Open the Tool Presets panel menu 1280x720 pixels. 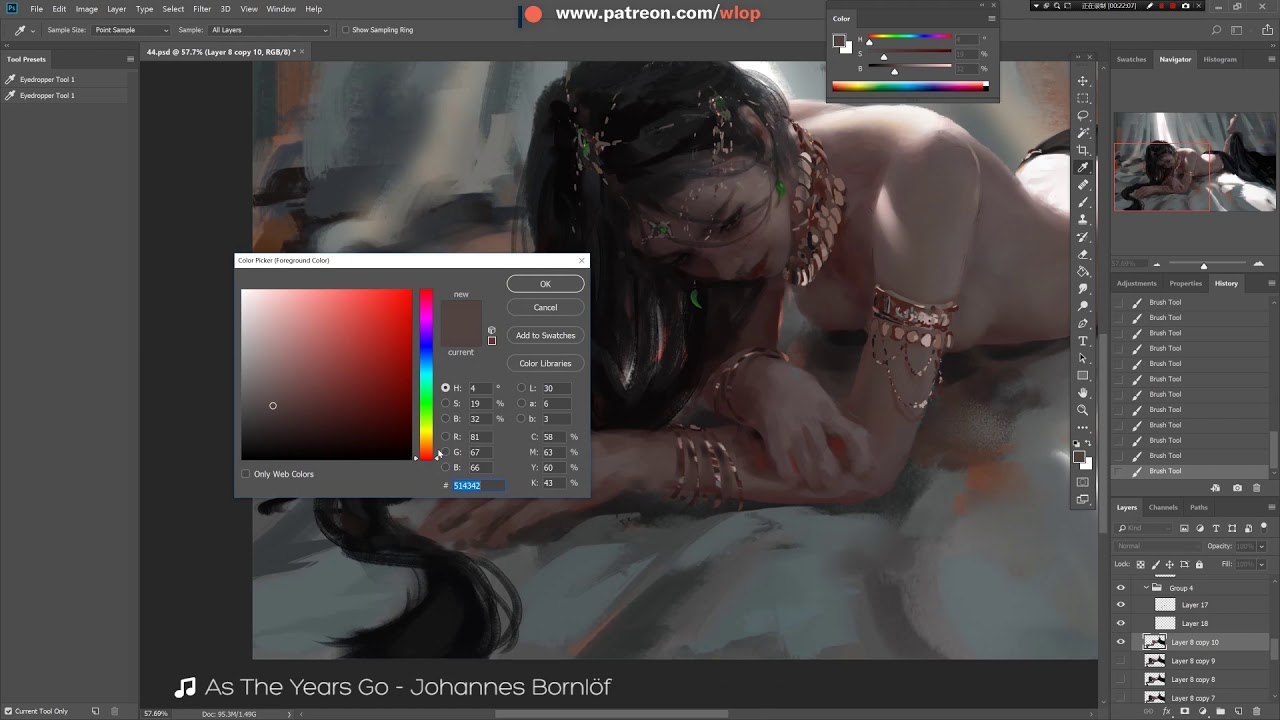[x=130, y=59]
